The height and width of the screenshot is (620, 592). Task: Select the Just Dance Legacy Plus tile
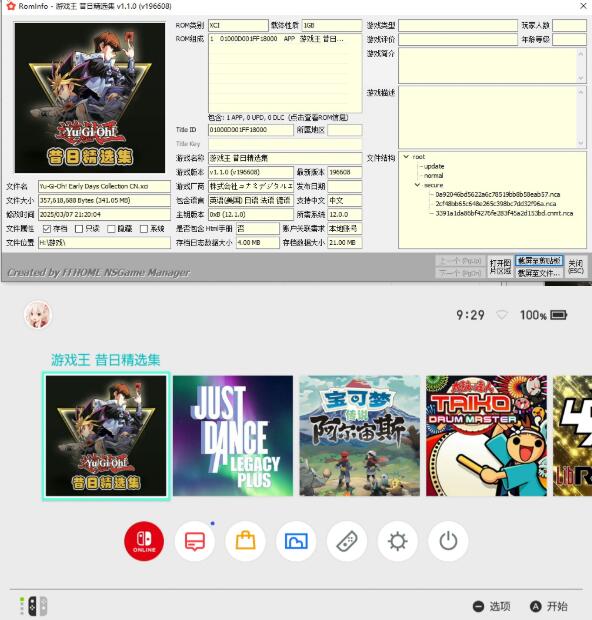pyautogui.click(x=233, y=436)
